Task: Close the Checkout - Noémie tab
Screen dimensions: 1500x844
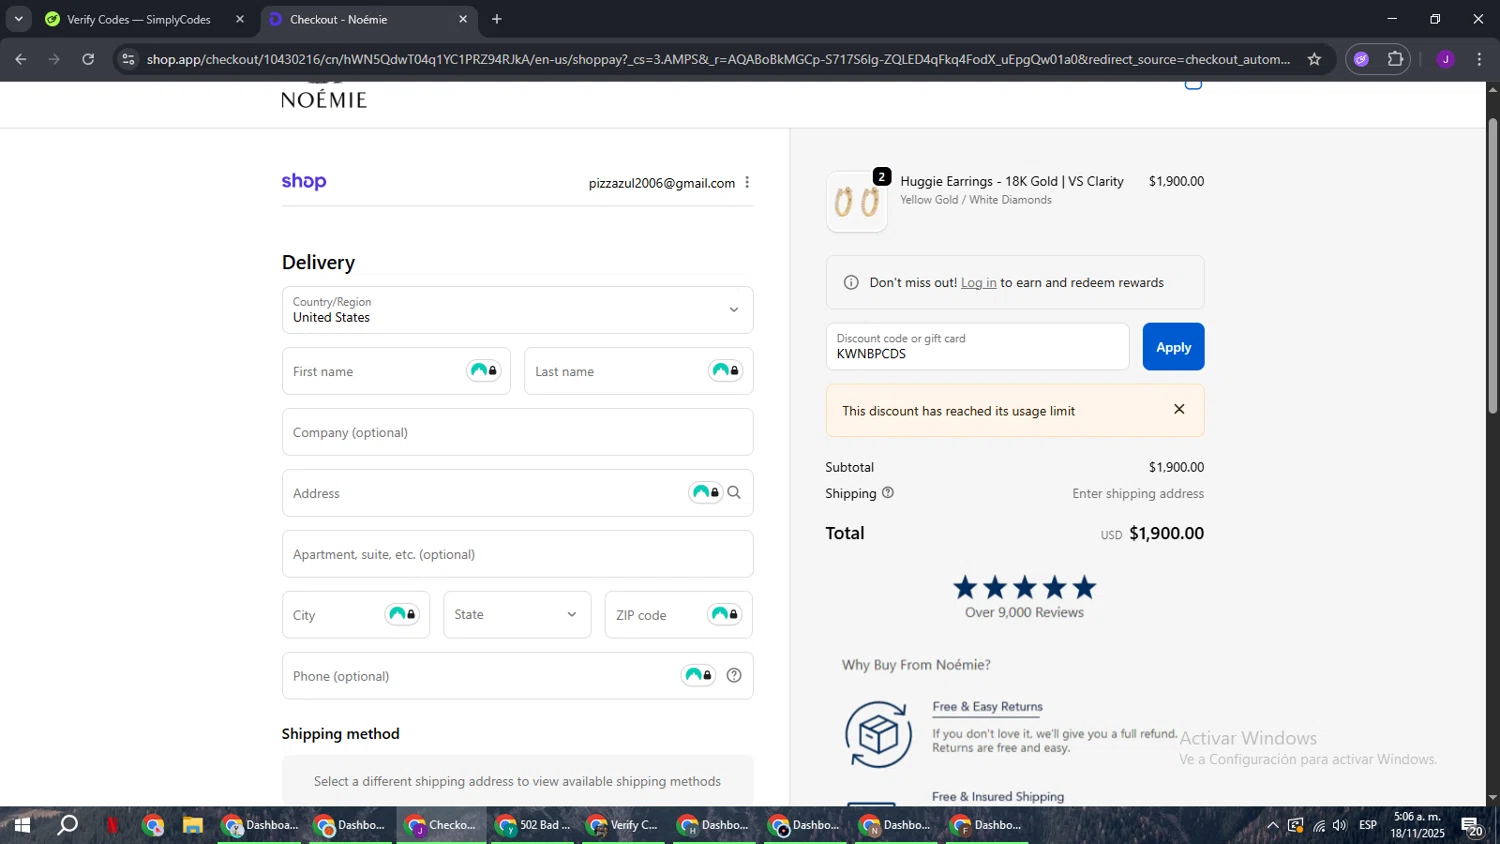Action: [x=463, y=19]
